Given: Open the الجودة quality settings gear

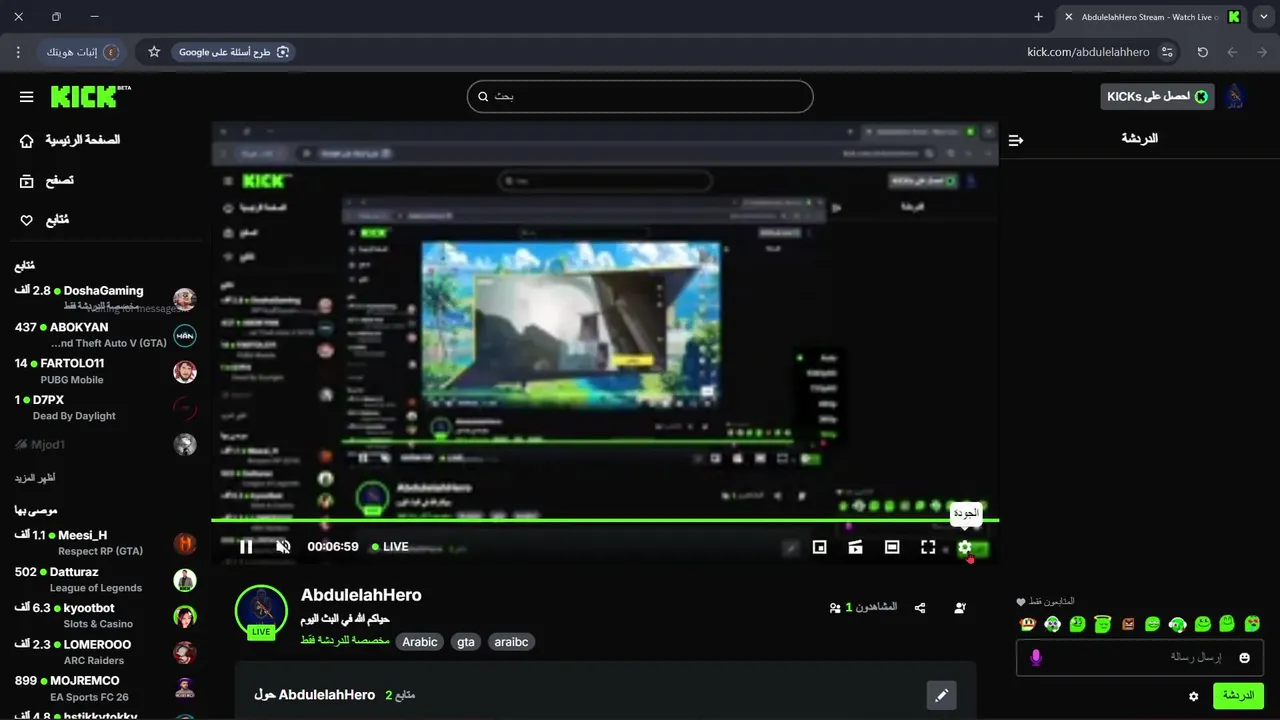Looking at the screenshot, I should click(965, 547).
